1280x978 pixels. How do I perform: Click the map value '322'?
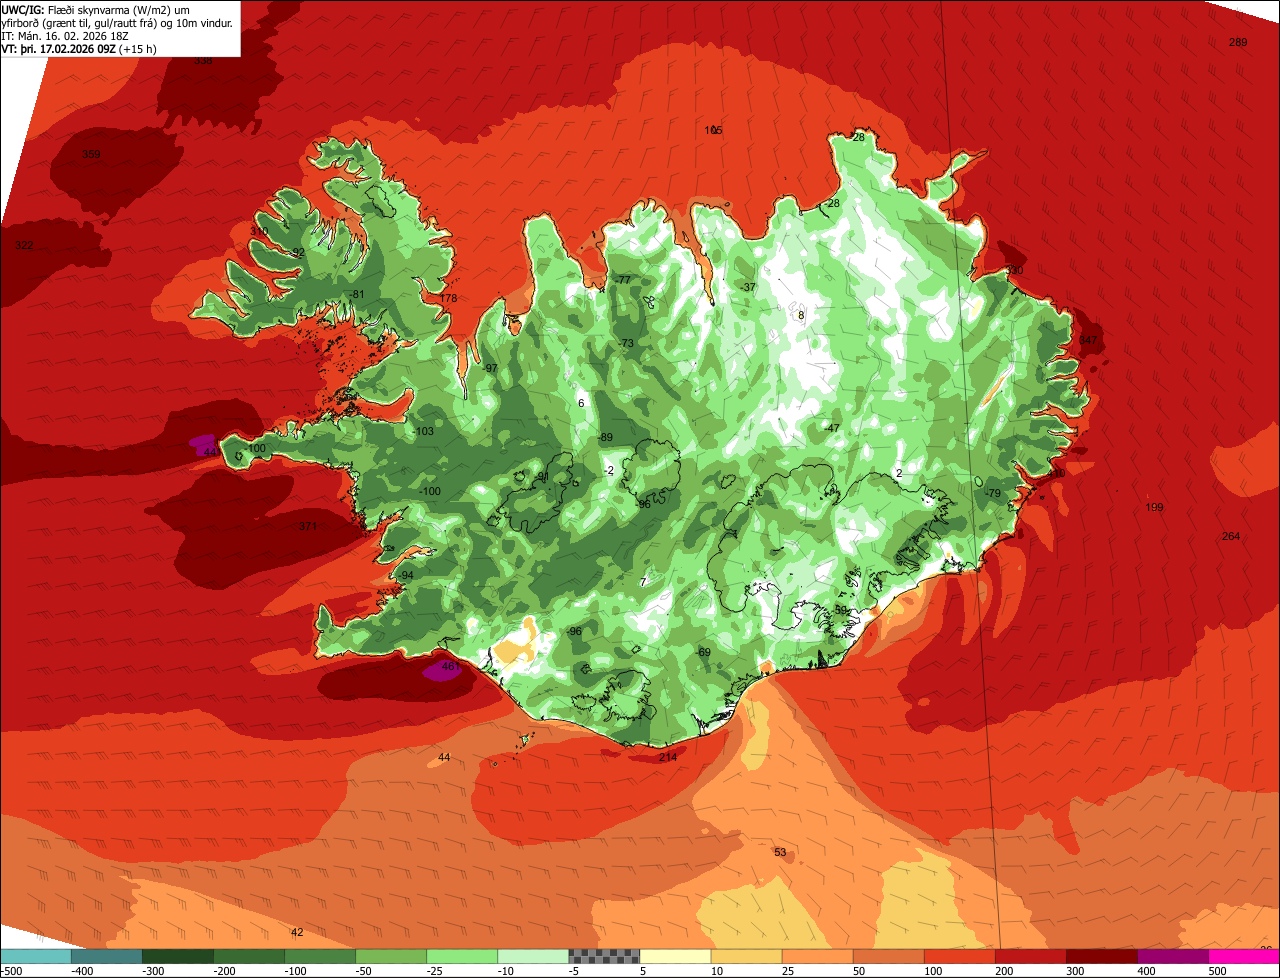[24, 245]
